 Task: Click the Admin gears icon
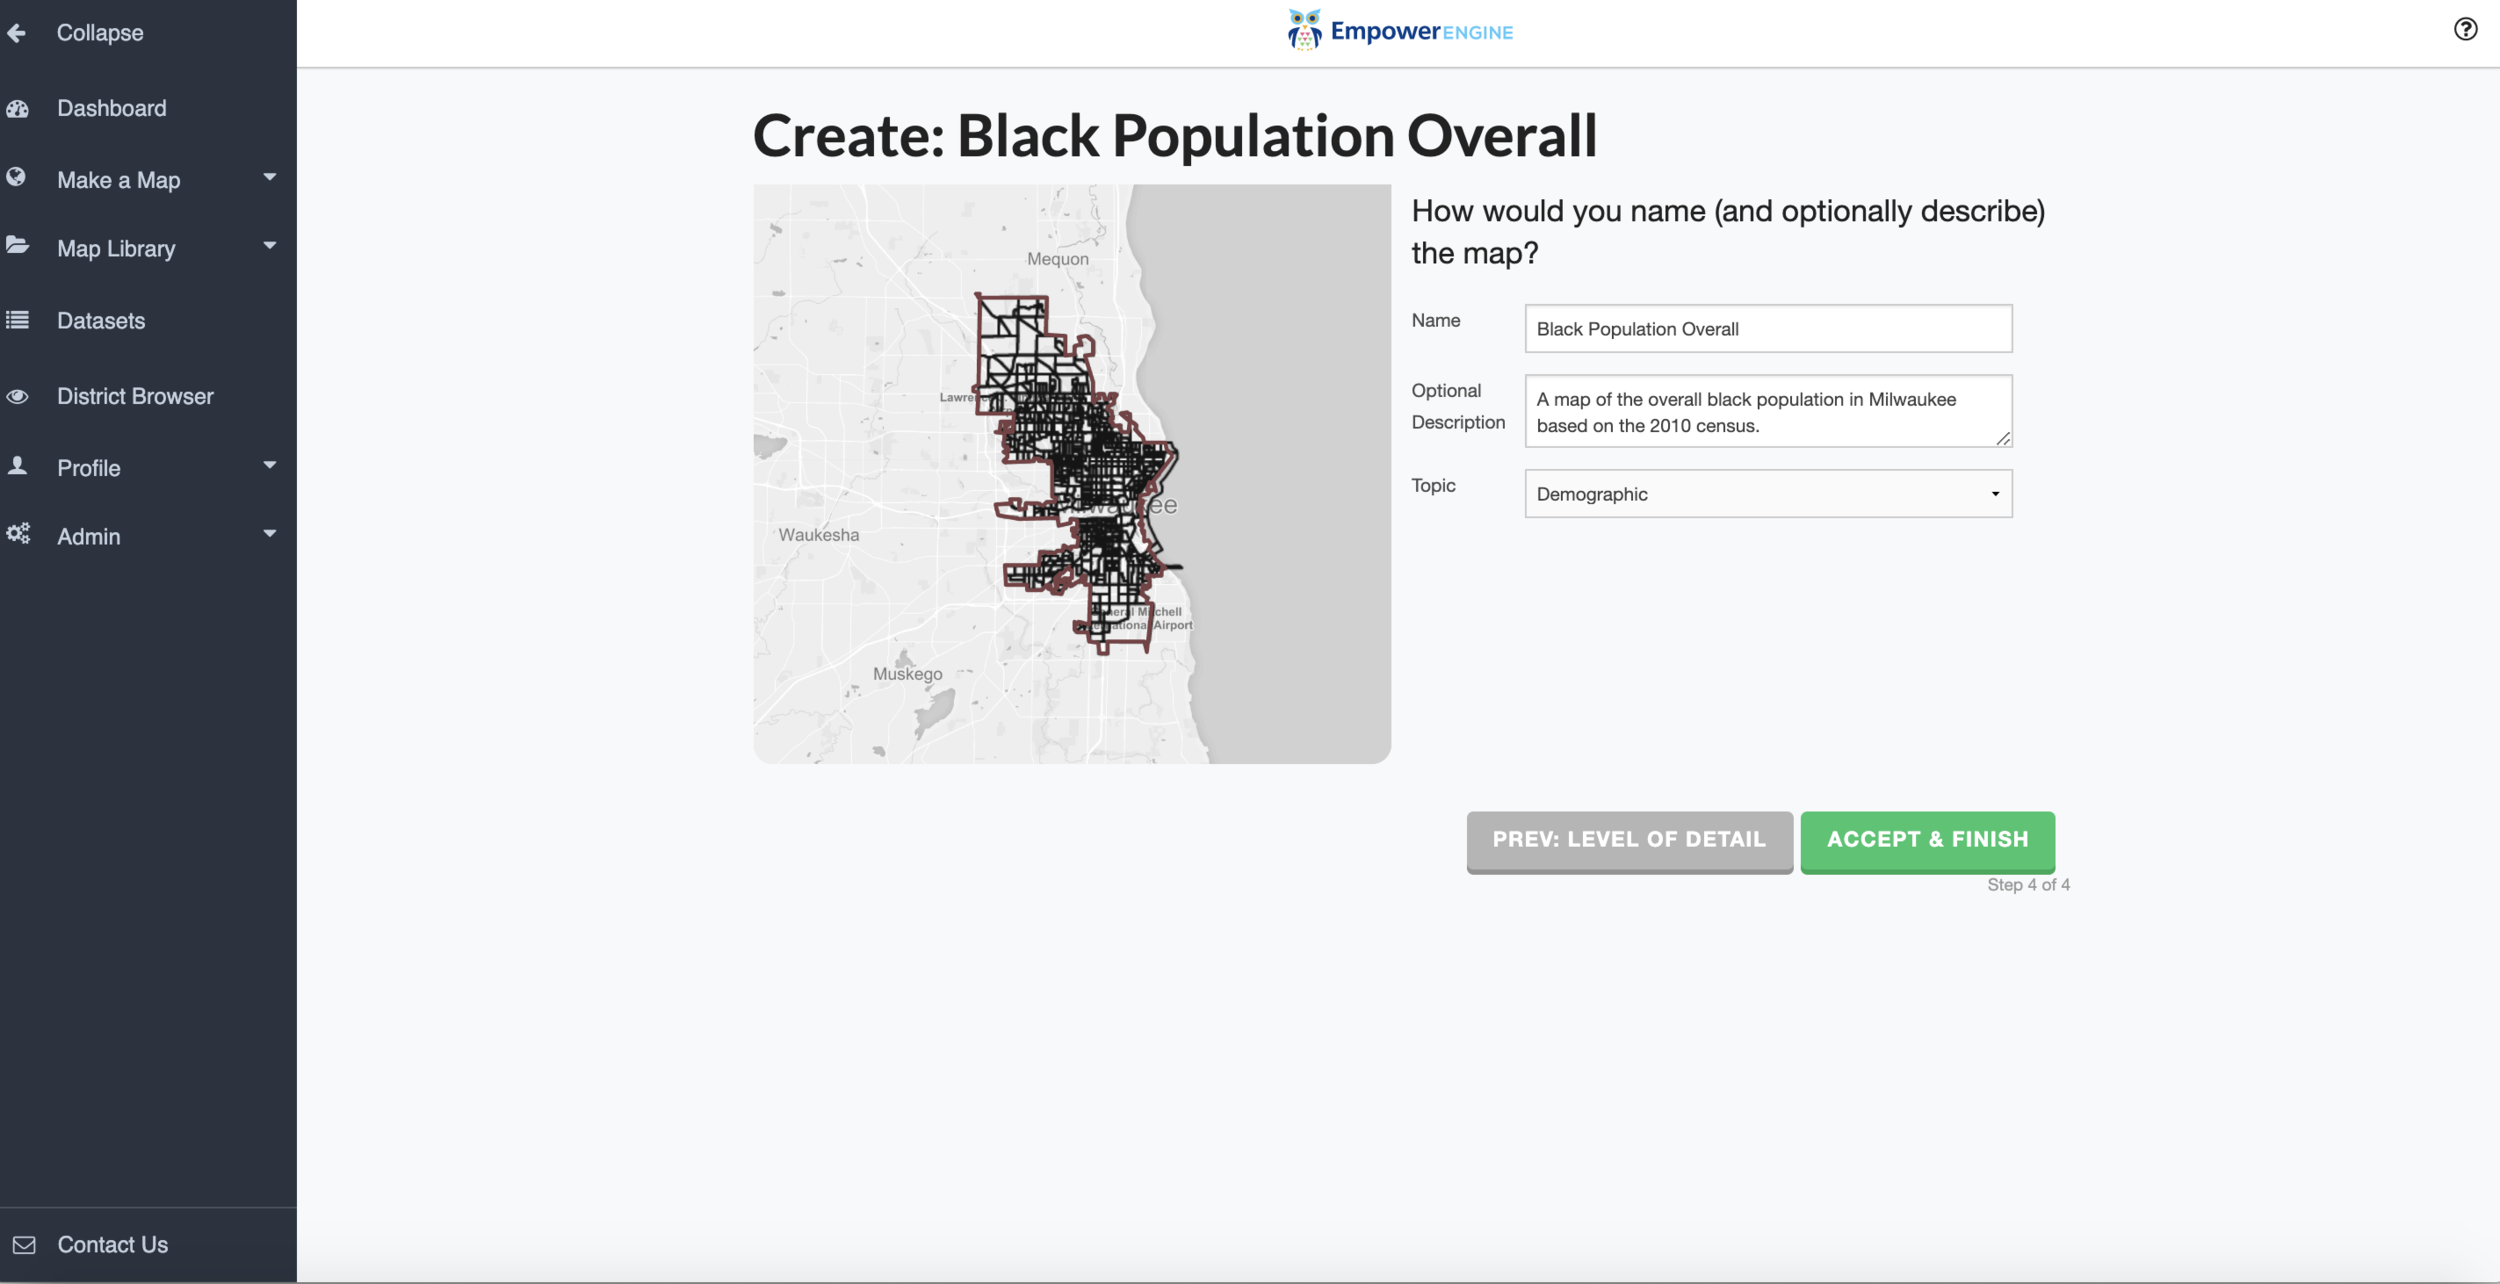18,534
